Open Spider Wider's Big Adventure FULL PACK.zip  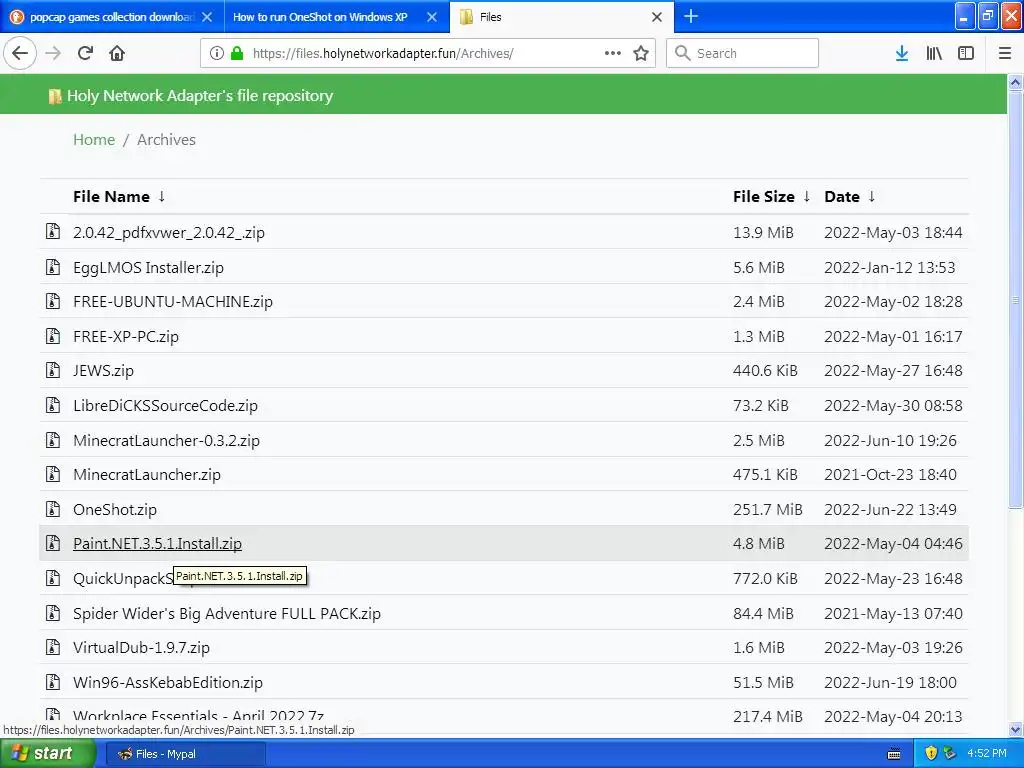pos(227,613)
